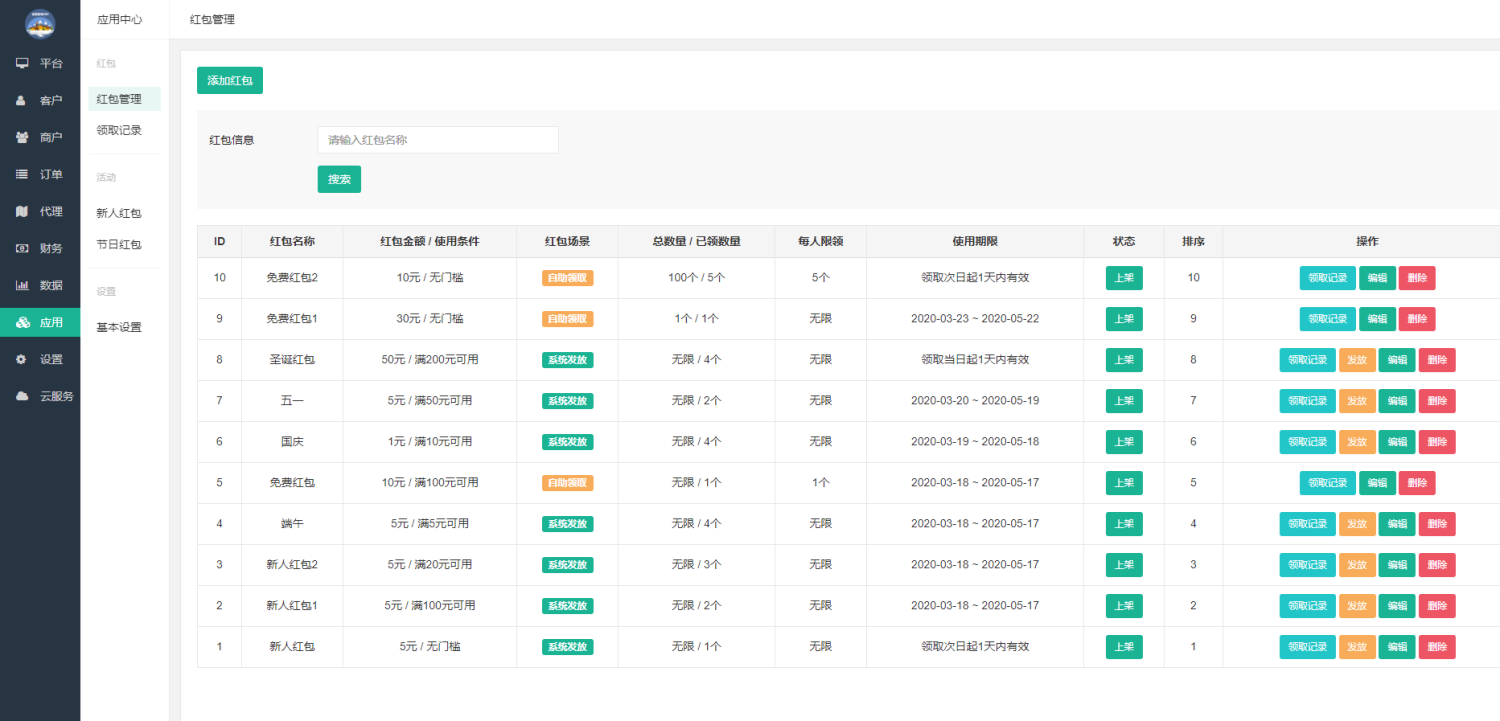Click the date range 2020-03-23 ~ 2020-05-22
1500x721 pixels.
[975, 319]
